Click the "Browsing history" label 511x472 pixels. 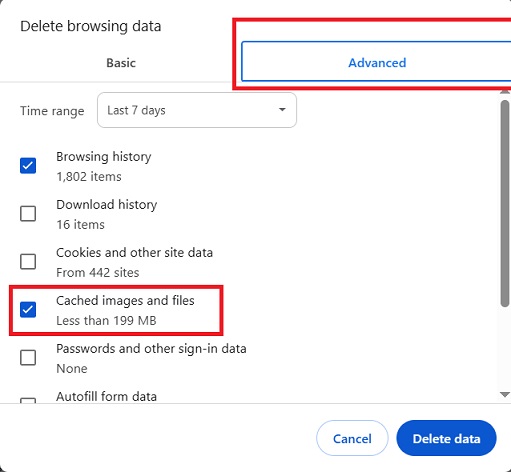104,157
